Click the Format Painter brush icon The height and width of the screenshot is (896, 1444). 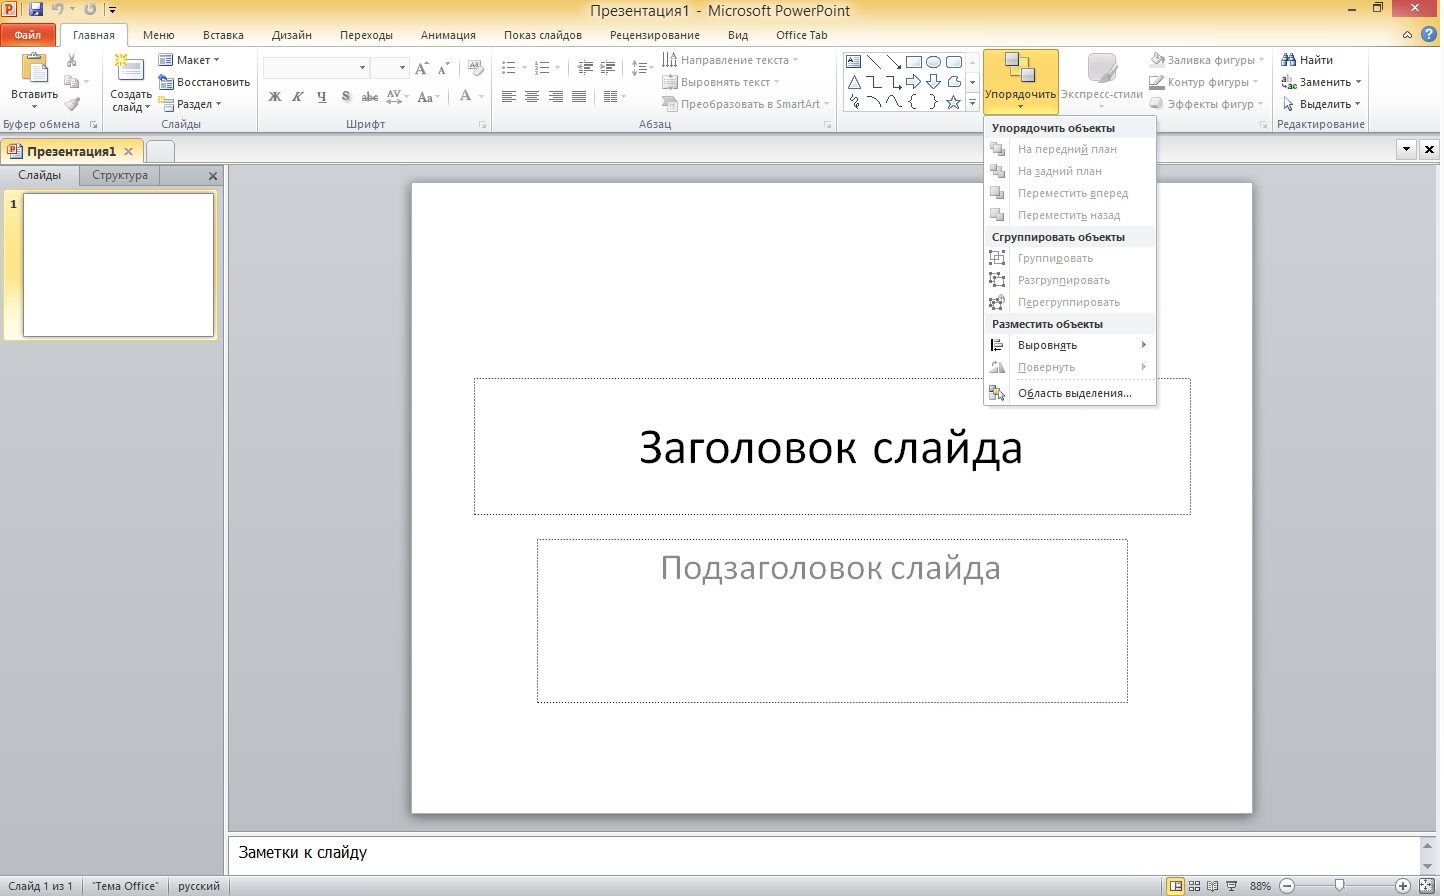pos(72,104)
